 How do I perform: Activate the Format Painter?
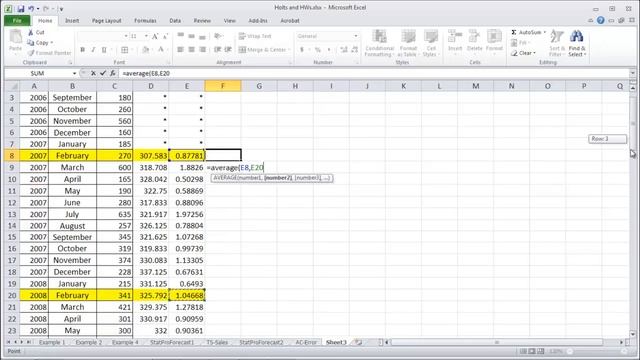[49, 53]
